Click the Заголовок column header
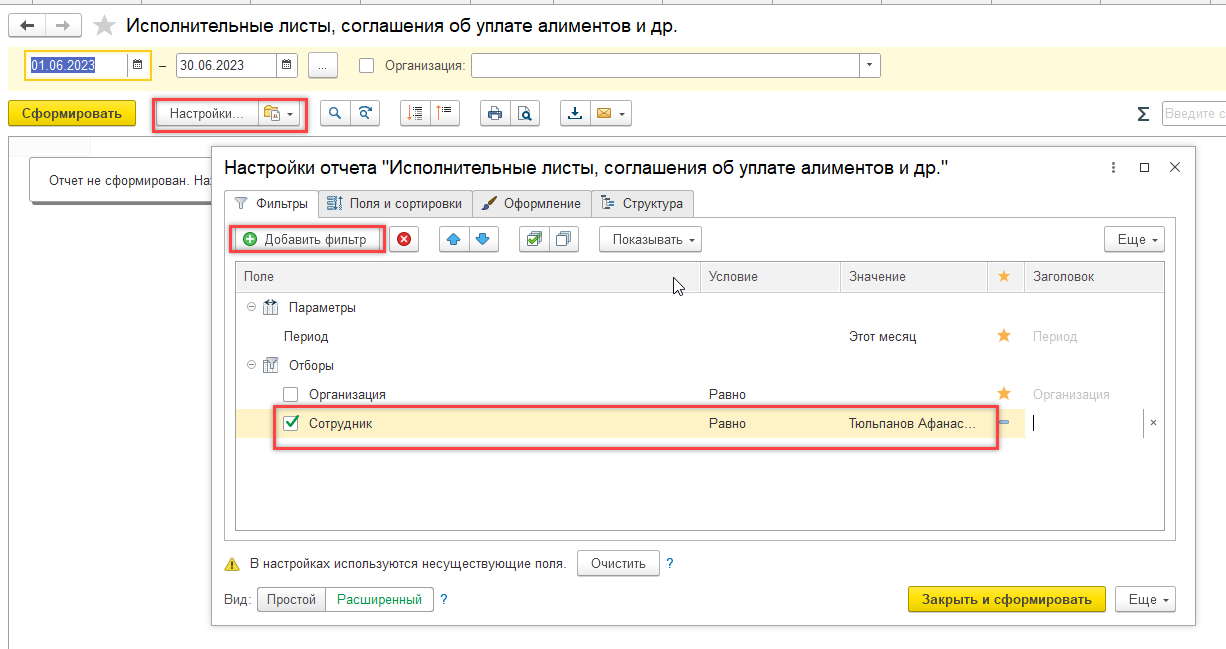Viewport: 1226px width, 649px height. pos(1094,276)
